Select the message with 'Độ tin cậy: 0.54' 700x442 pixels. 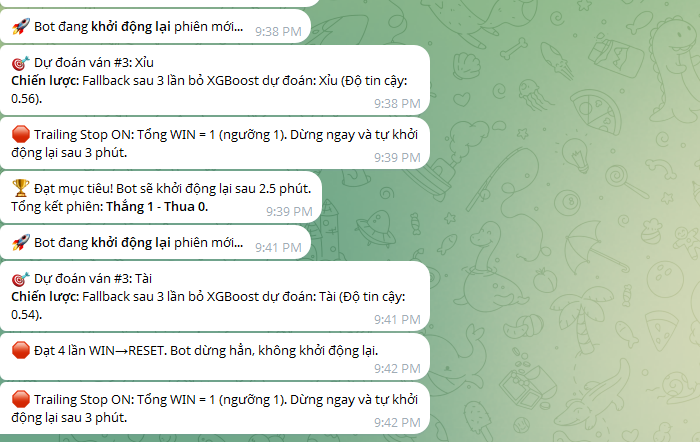tap(214, 296)
